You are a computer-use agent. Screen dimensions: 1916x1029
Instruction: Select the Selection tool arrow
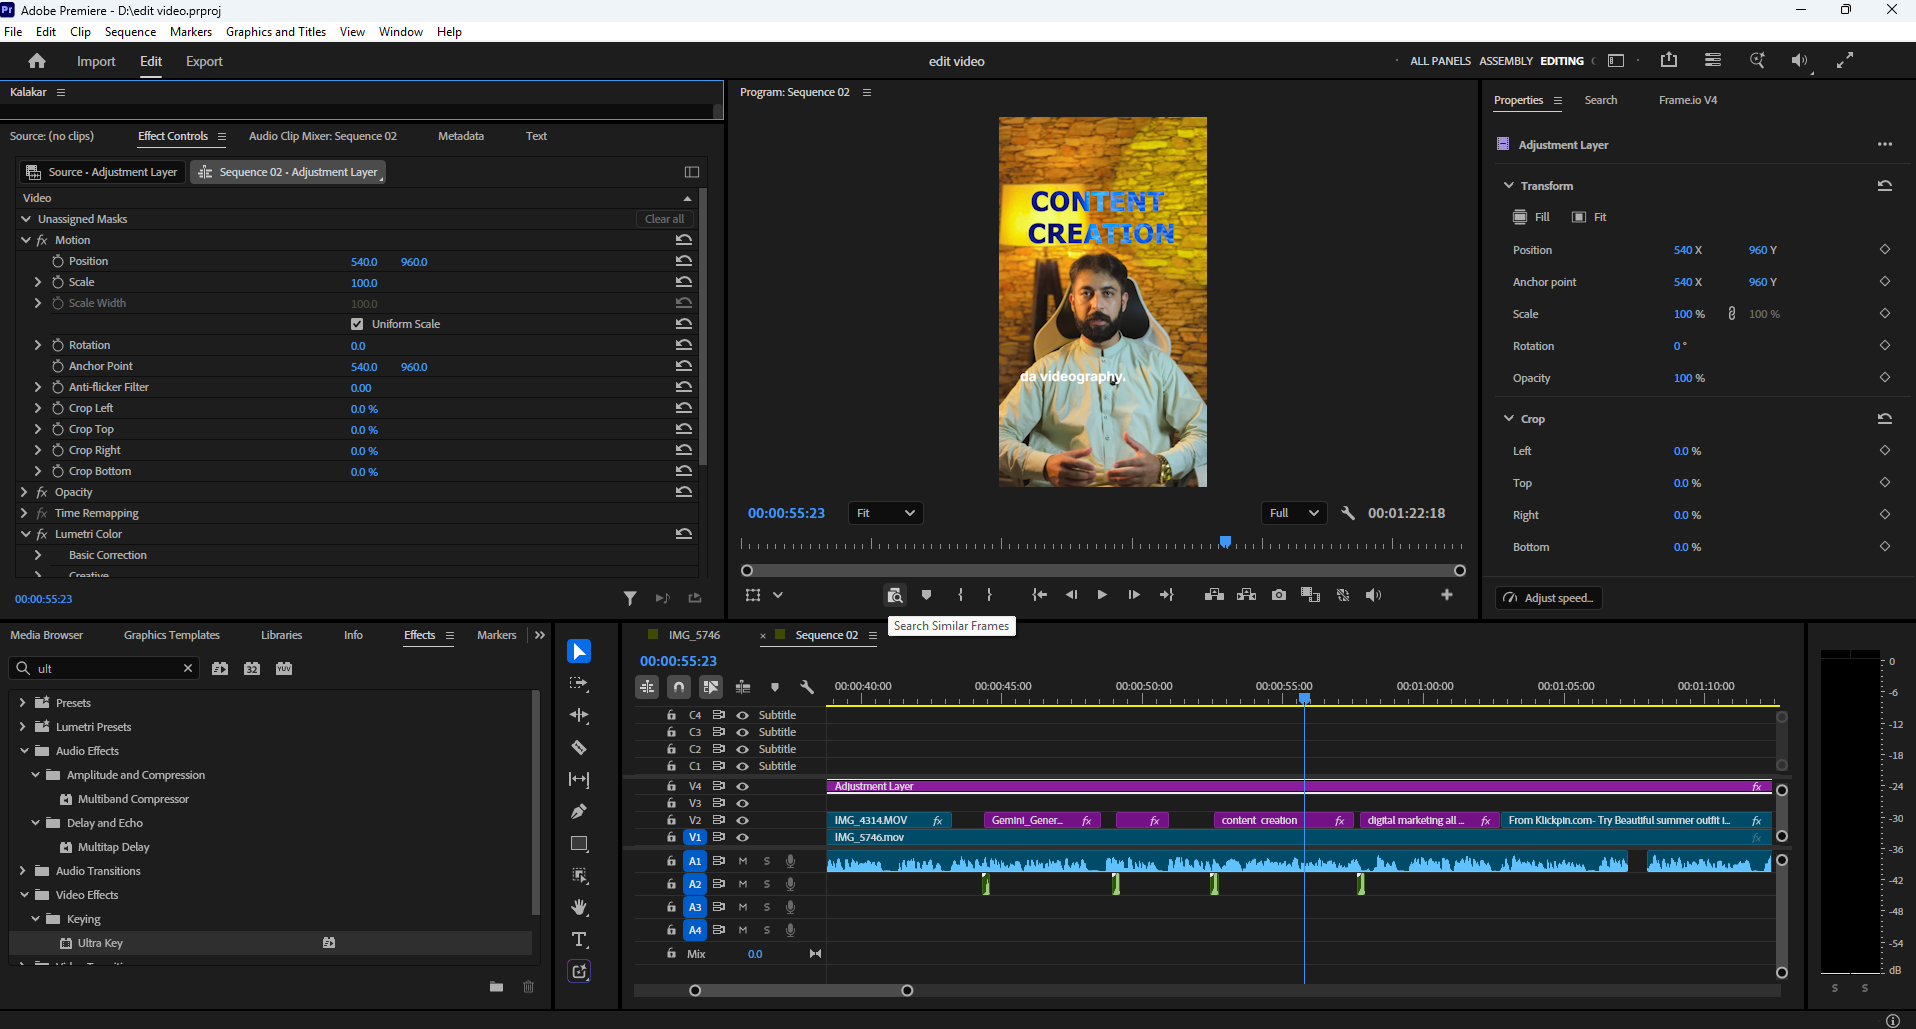click(579, 652)
